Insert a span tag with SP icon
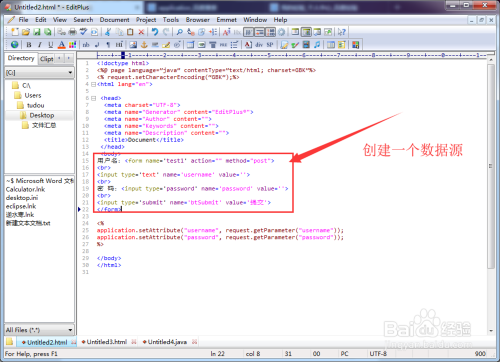The image size is (500, 362). pos(270,45)
